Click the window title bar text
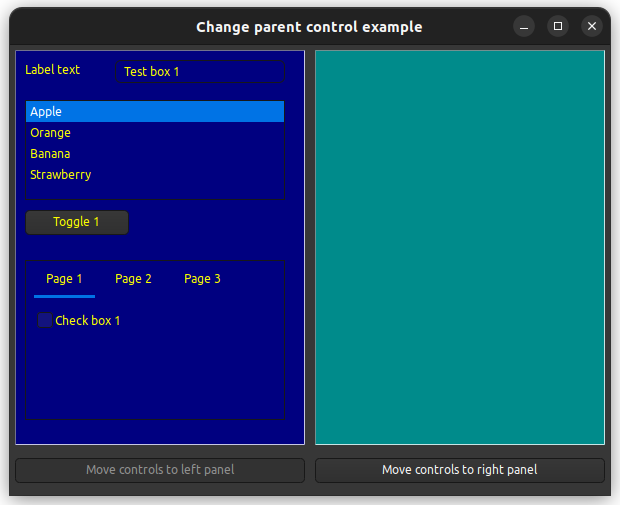620x505 pixels. click(x=309, y=27)
